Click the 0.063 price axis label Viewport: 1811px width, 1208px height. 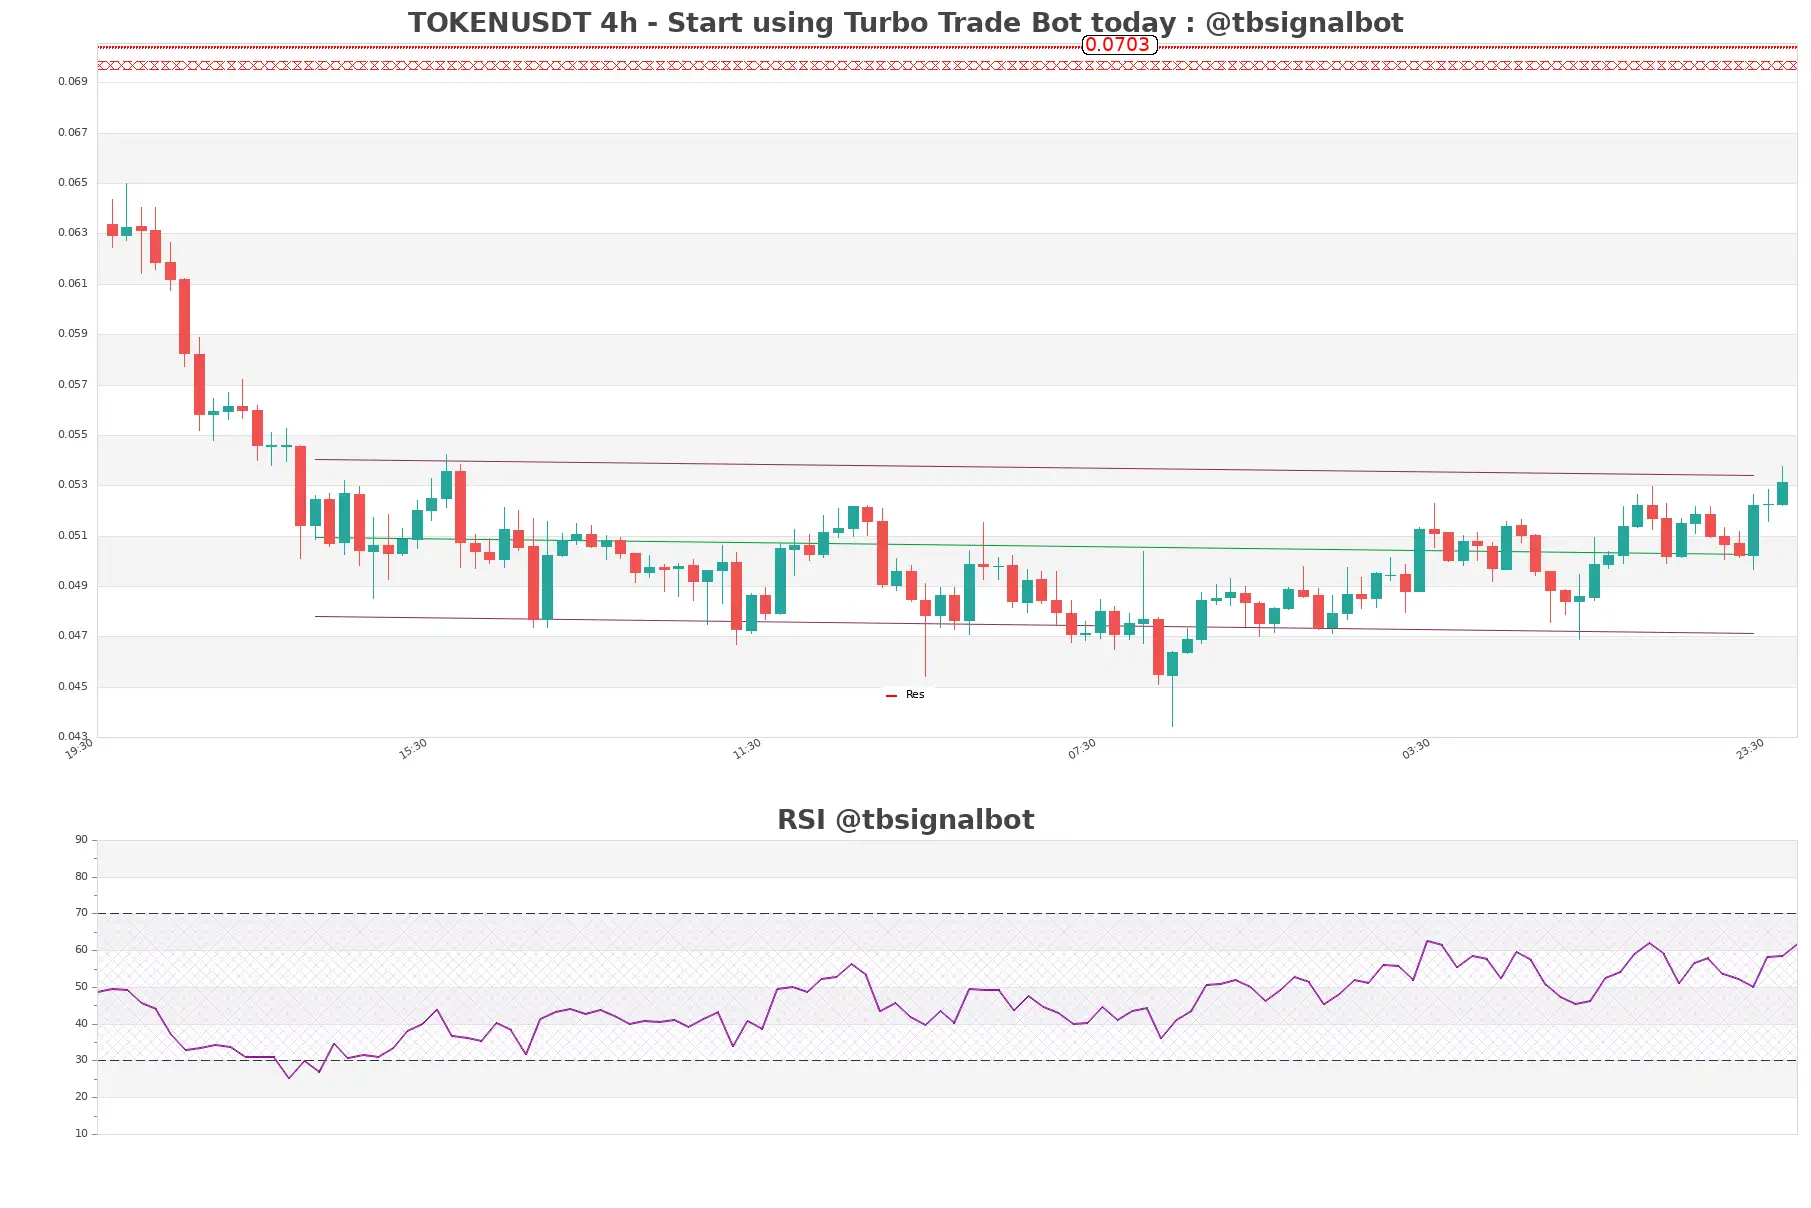click(x=73, y=233)
